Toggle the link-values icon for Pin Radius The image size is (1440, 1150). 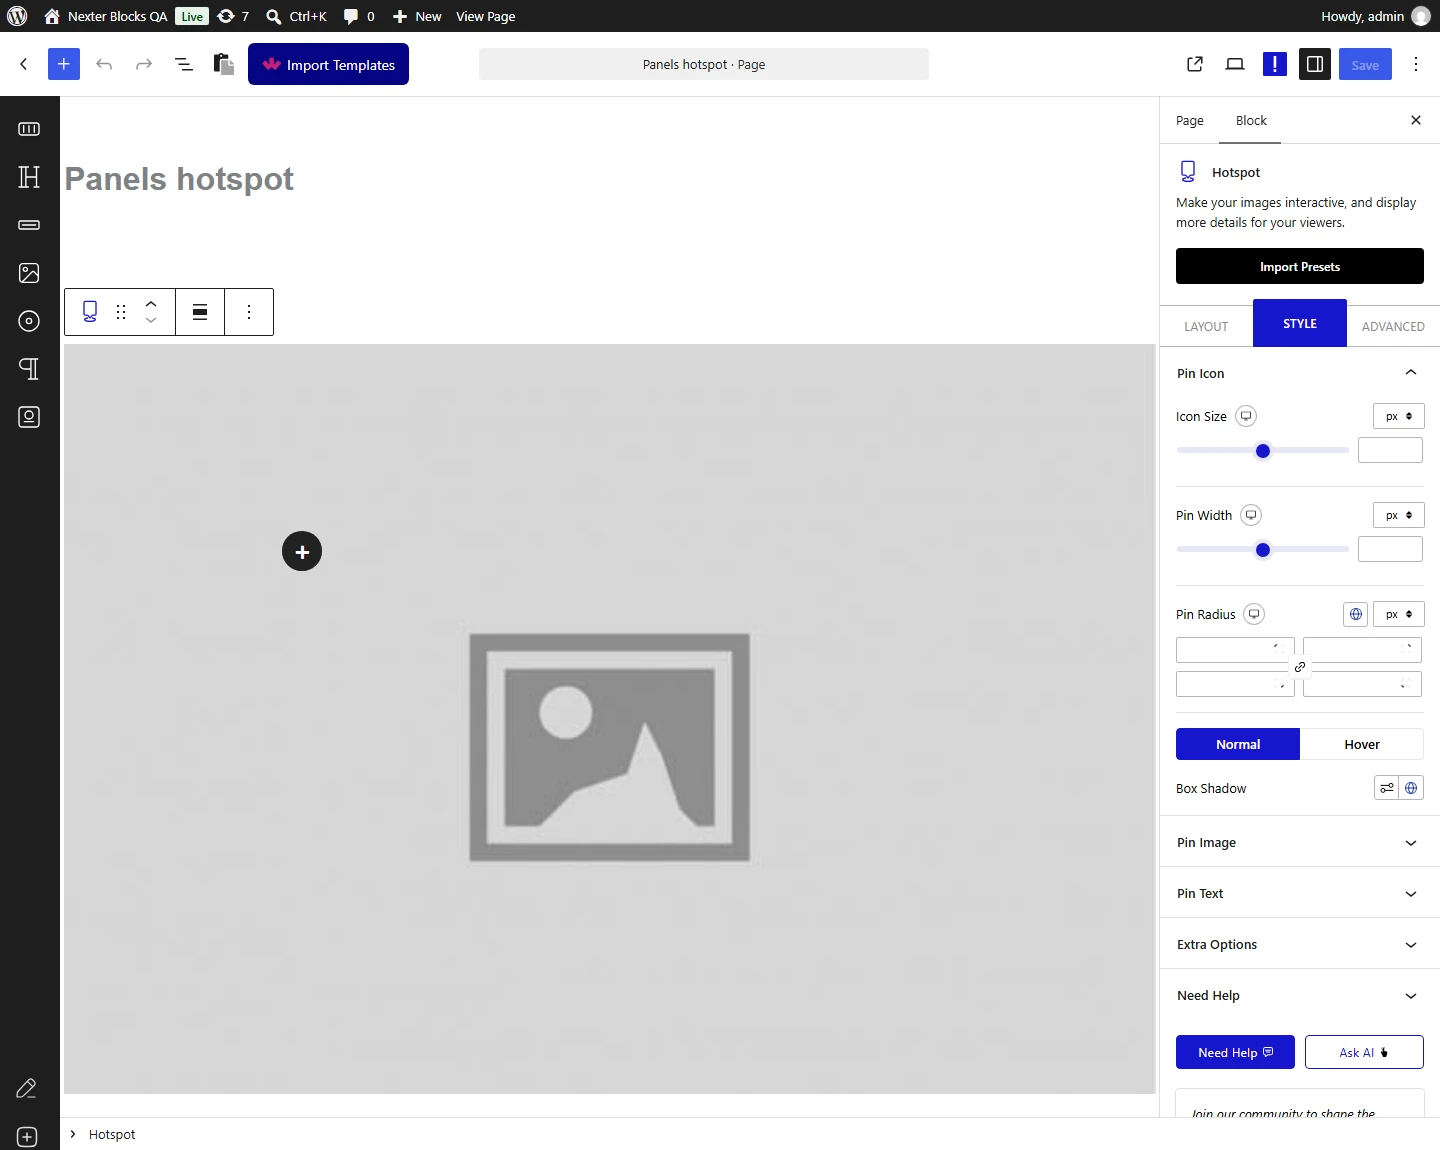(1300, 667)
